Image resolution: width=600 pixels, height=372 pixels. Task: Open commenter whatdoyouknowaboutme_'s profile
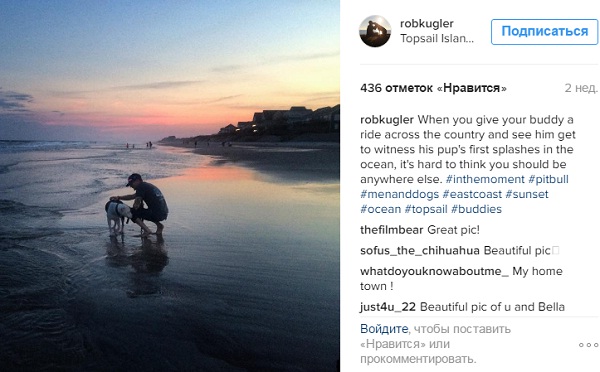434,271
